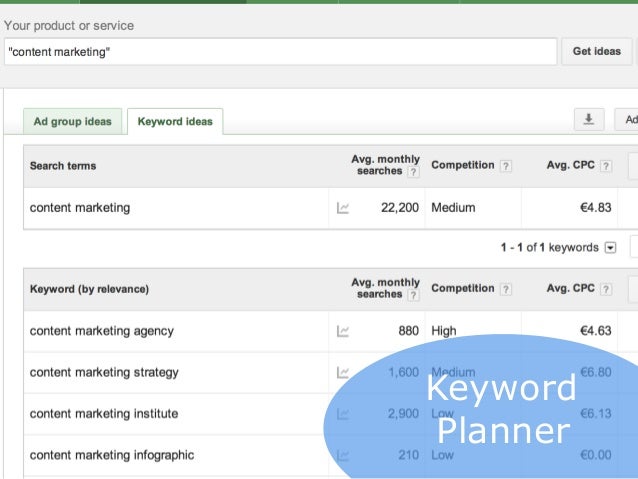Screen dimensions: 638x479
Task: Click help icon beside upper Competition header
Action: click(506, 166)
